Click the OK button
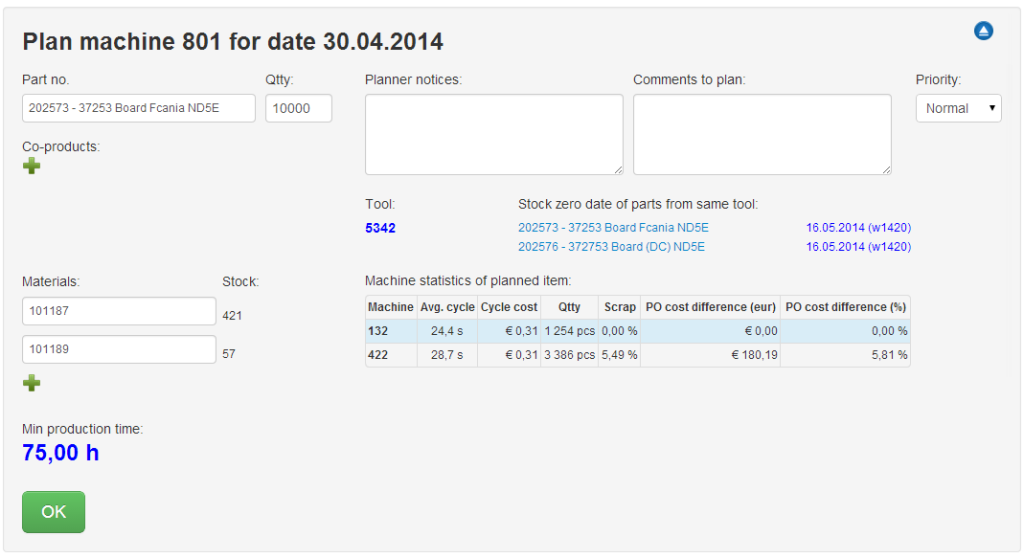 click(x=54, y=512)
